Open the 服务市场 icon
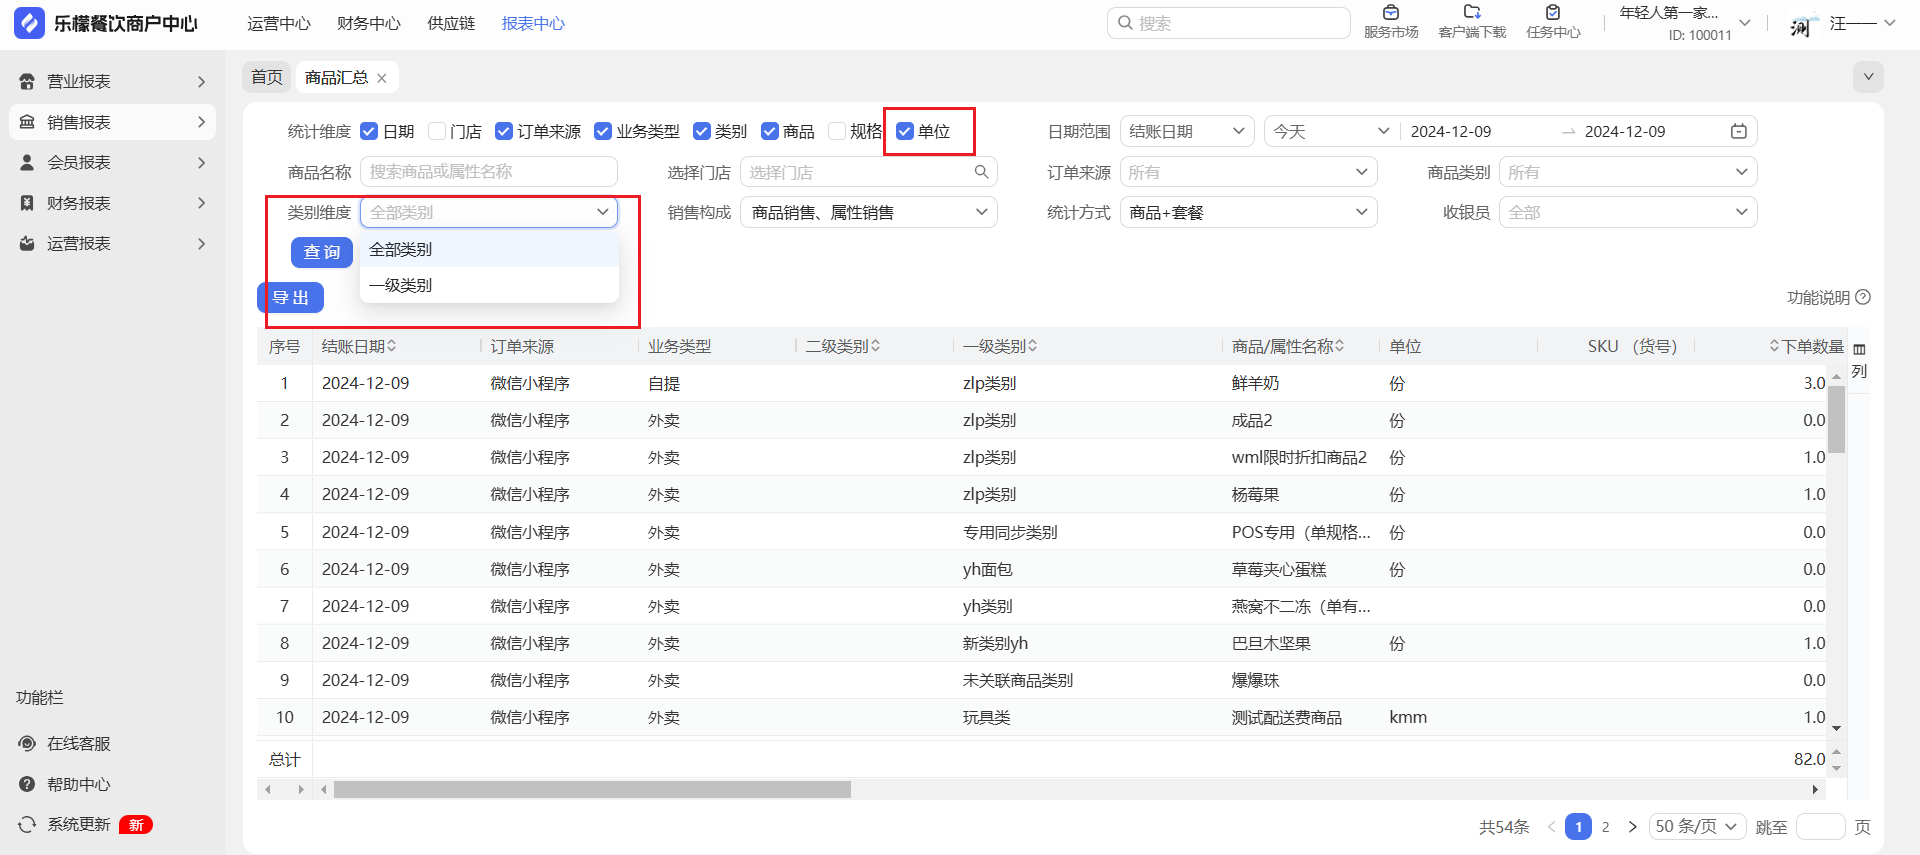 [1391, 13]
